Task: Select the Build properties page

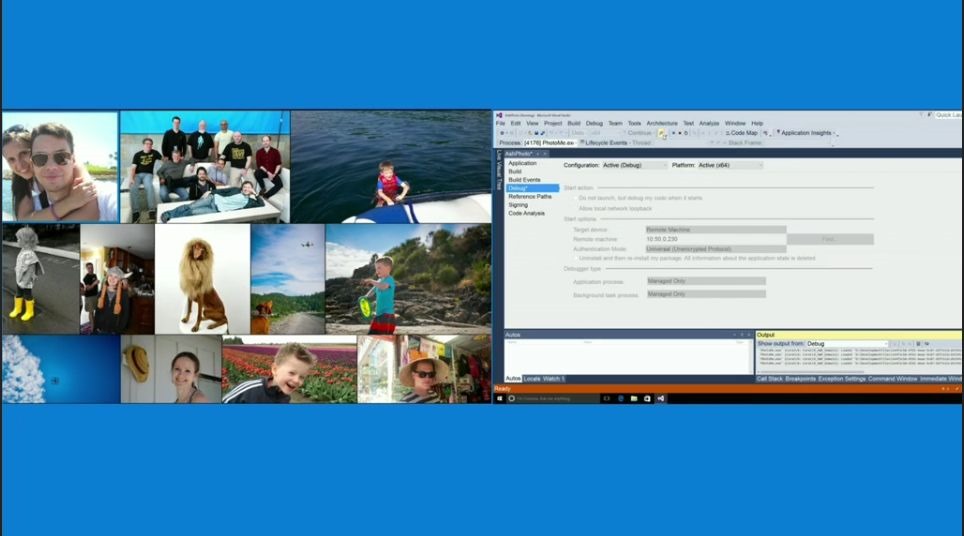Action: click(515, 171)
